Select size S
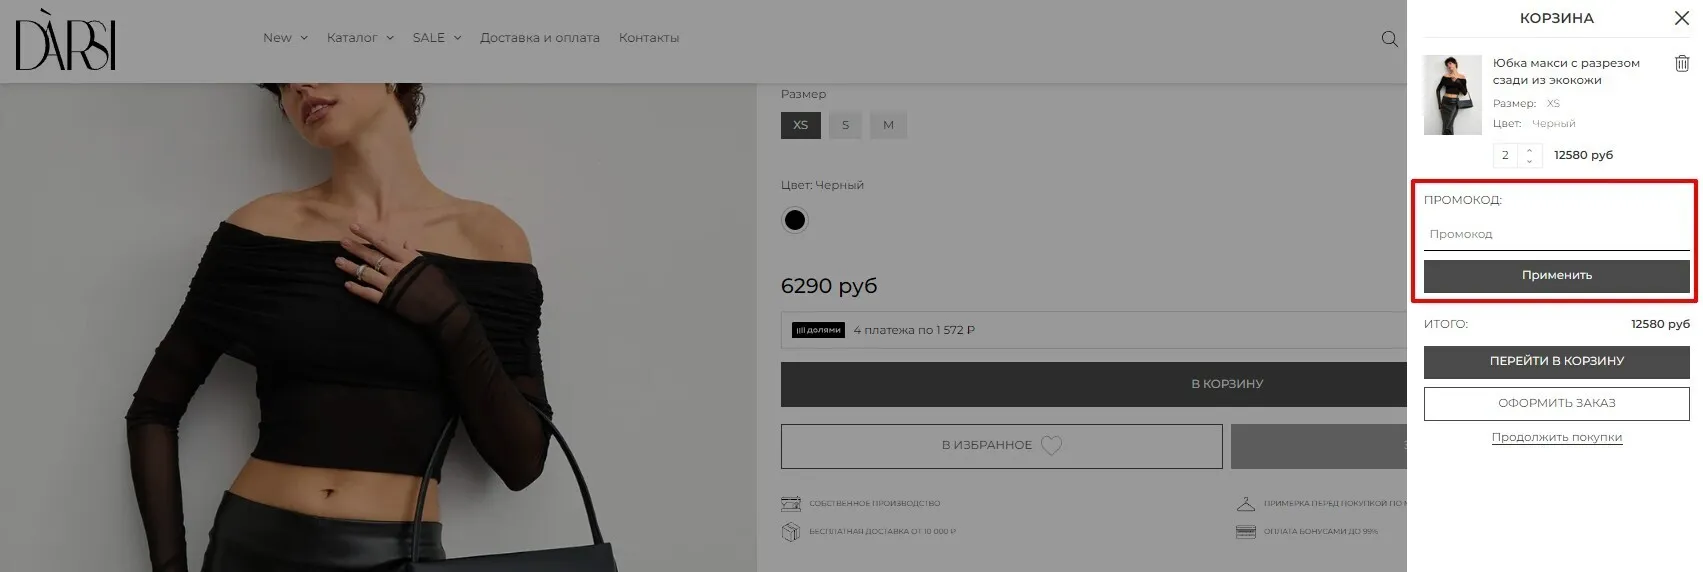 coord(845,125)
